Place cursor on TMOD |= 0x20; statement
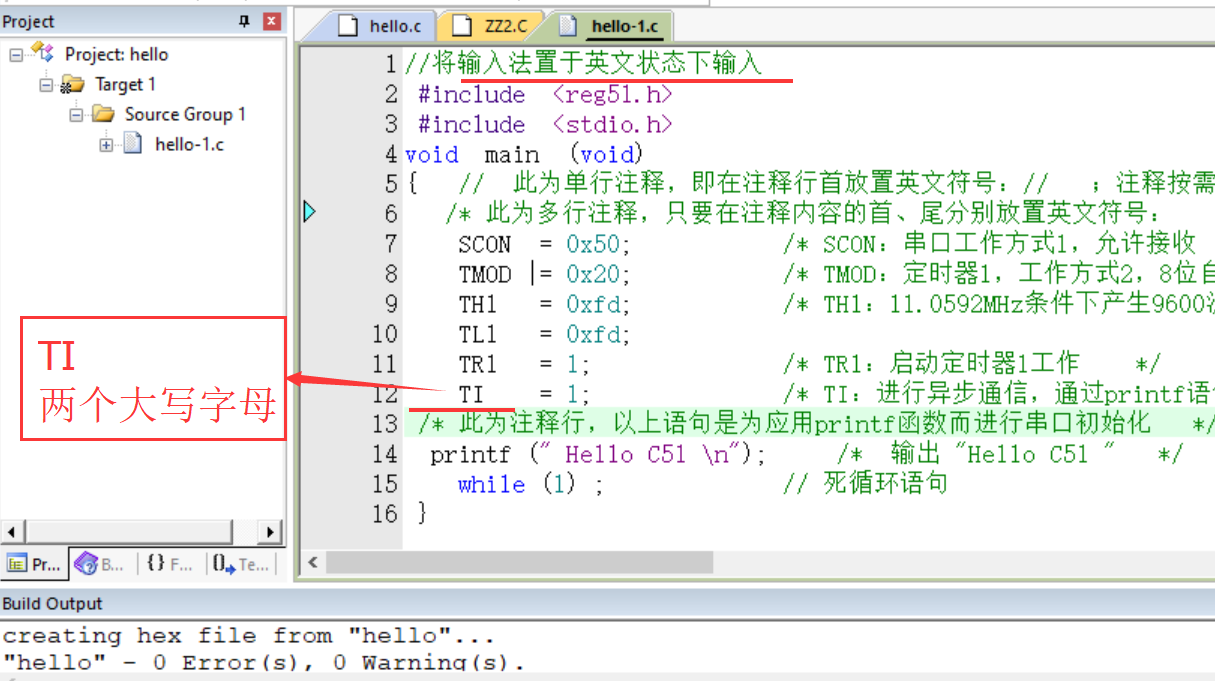 tap(544, 275)
